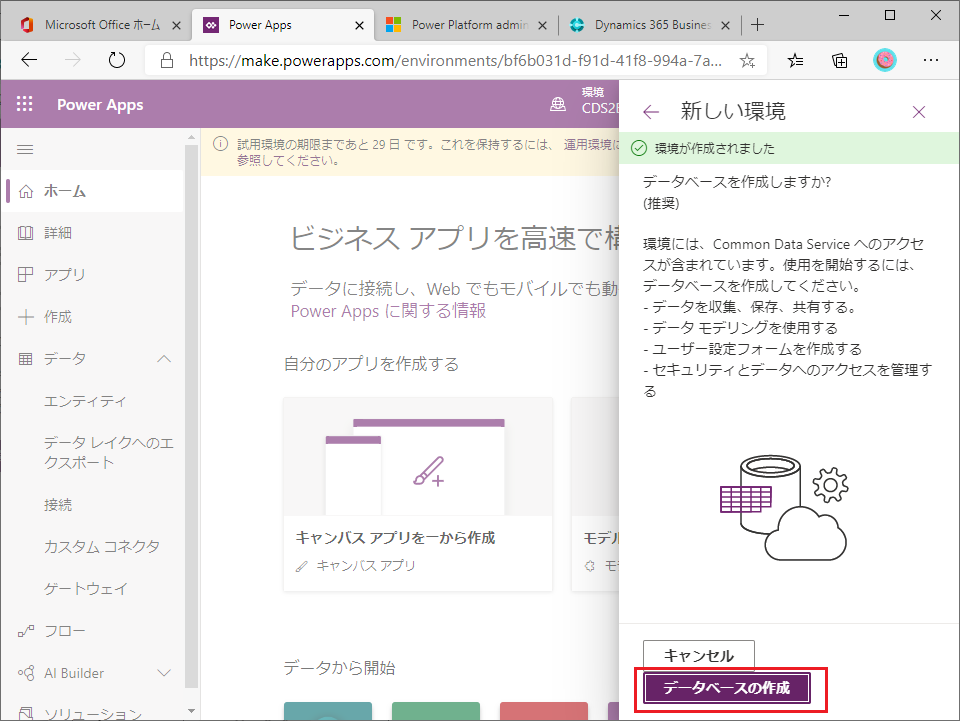Viewport: 960px width, 721px height.
Task: Open キャンバス アプリを一から作成 card
Action: 418,494
